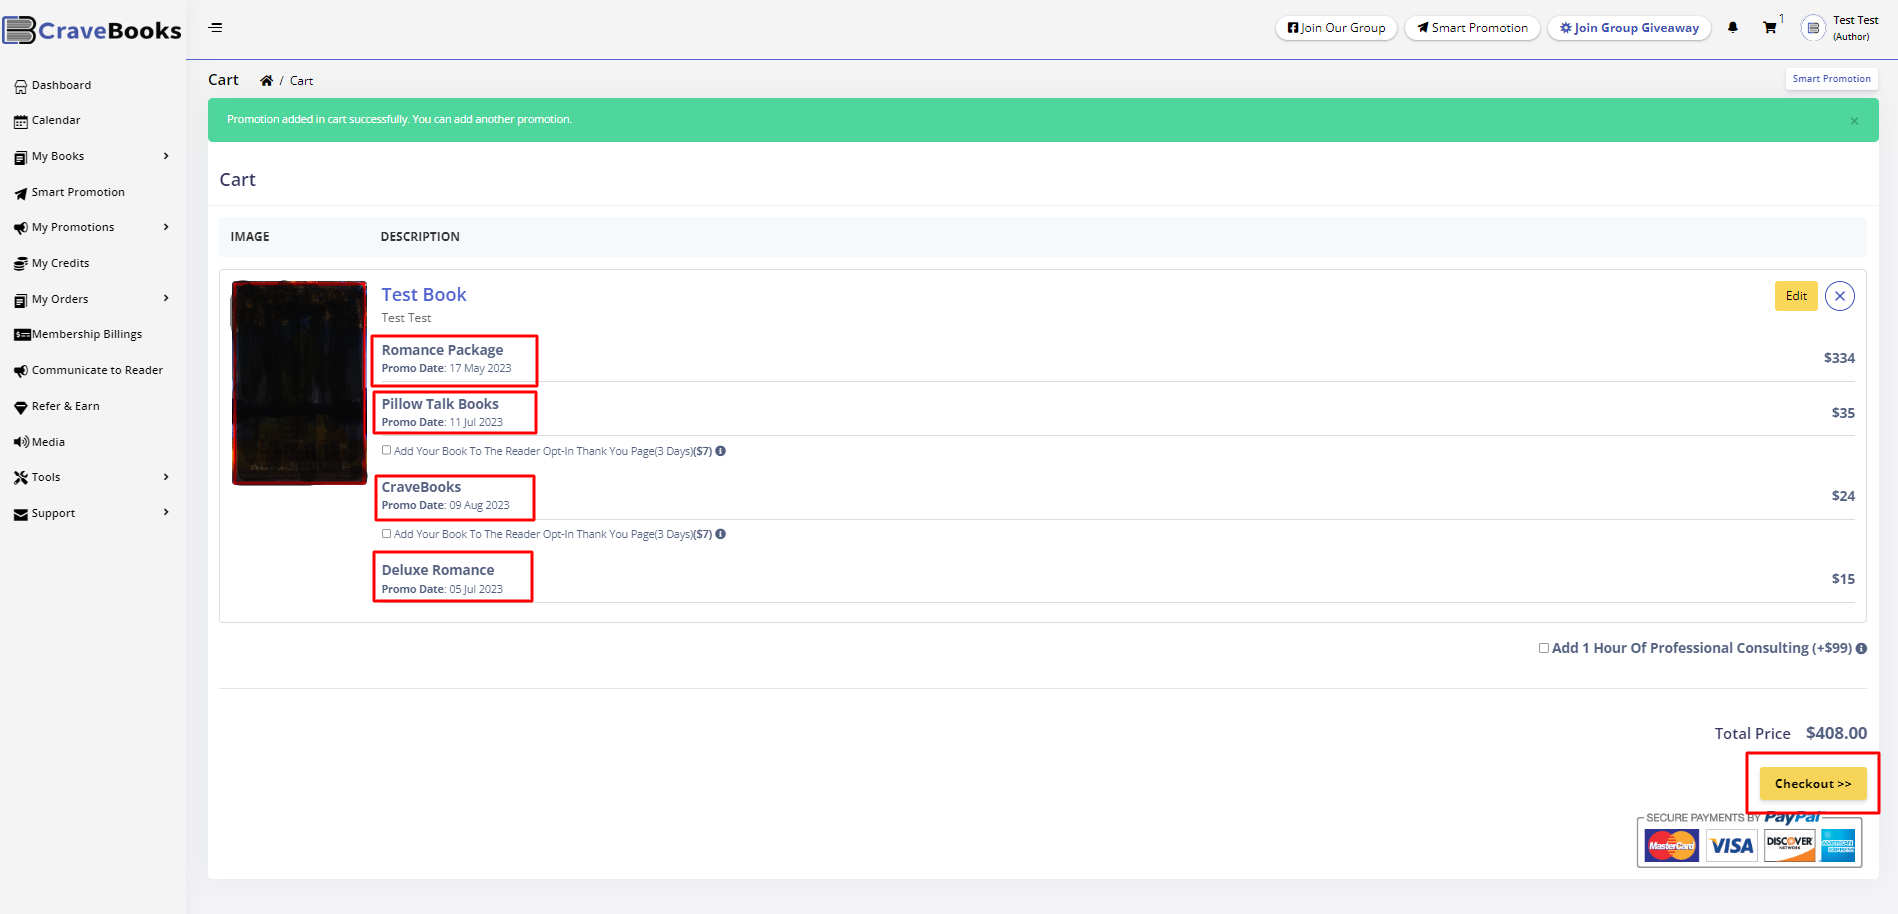Click the Support envelope icon

[x=21, y=515]
